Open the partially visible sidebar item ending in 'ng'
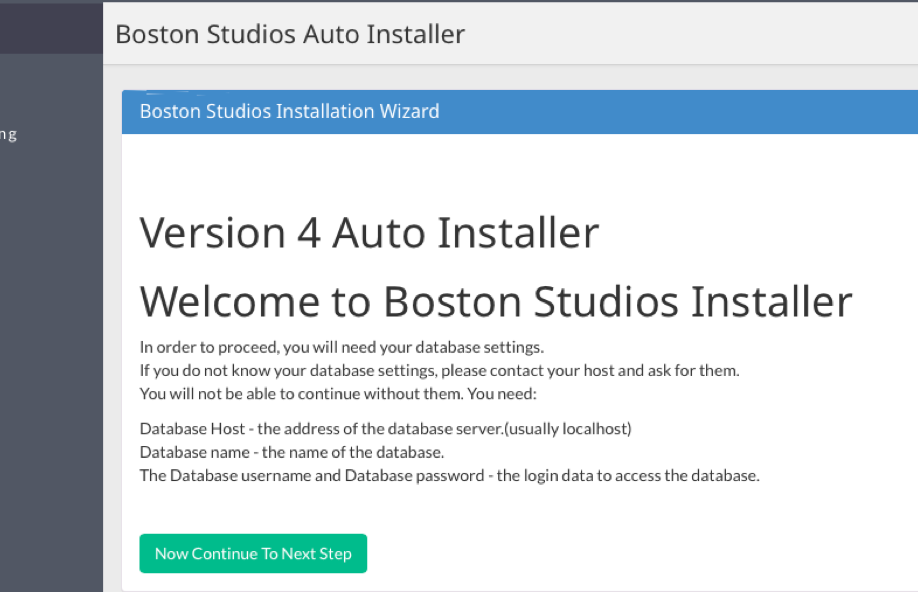 click(9, 135)
